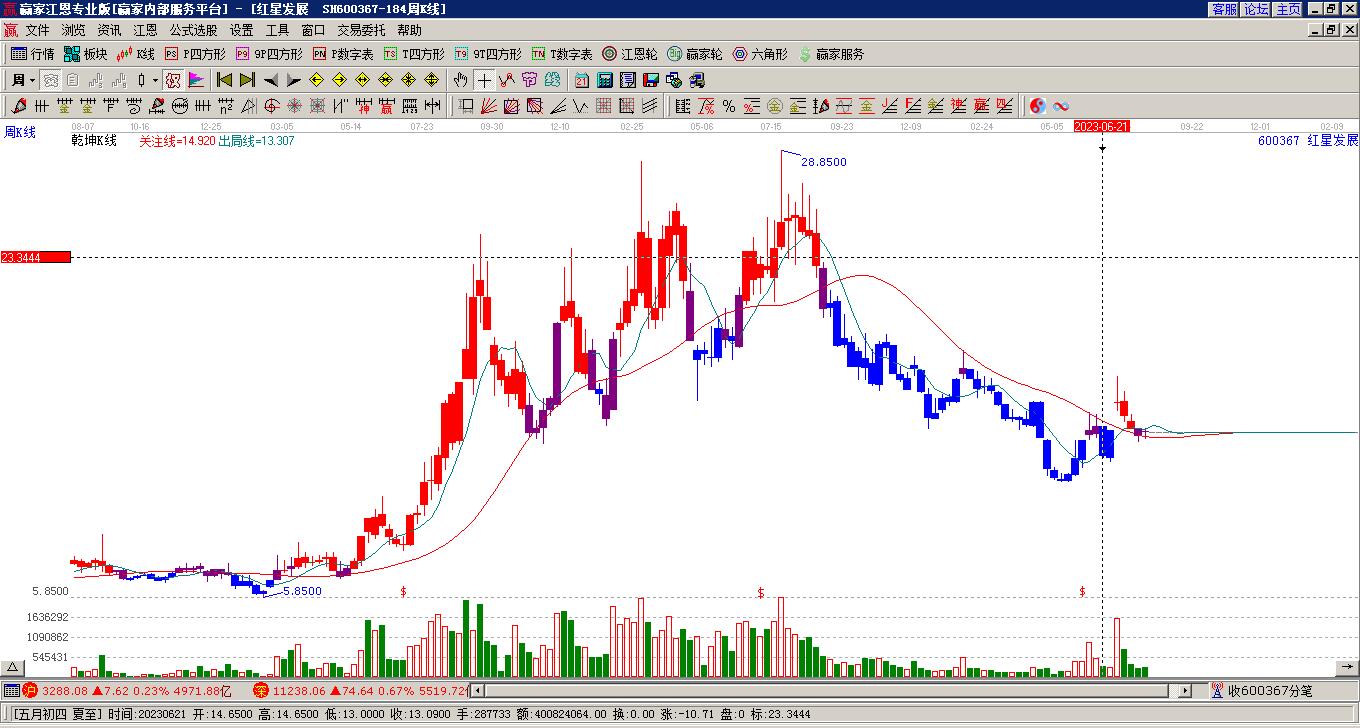The image size is (1360, 728).
Task: Click the colored flag marker icon
Action: pos(196,80)
